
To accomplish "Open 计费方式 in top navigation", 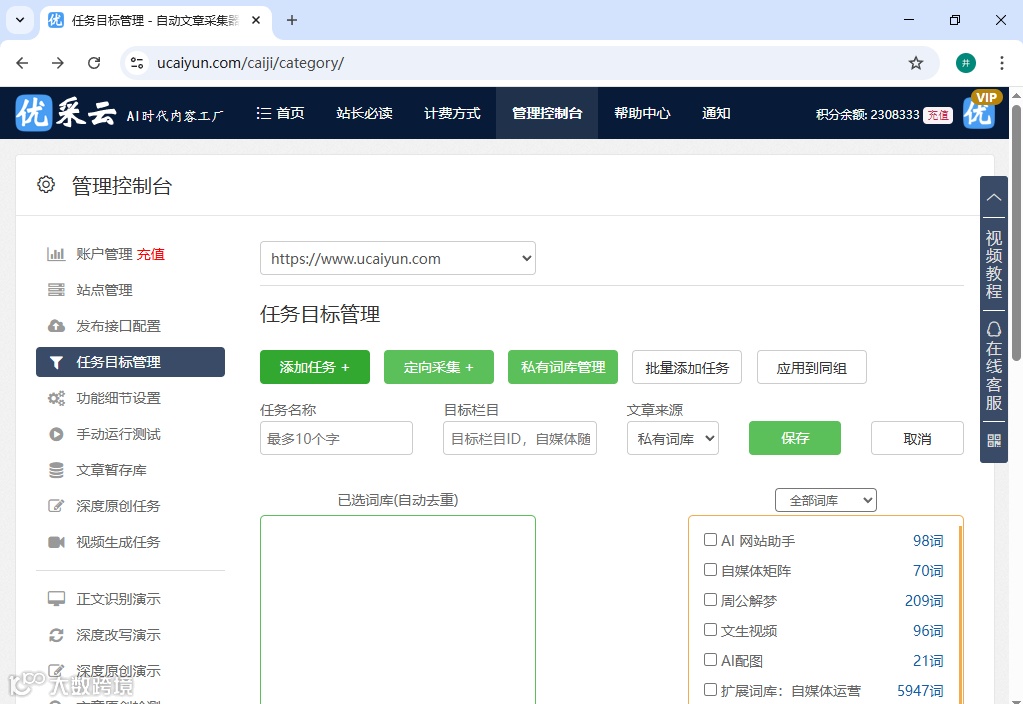I will [452, 113].
